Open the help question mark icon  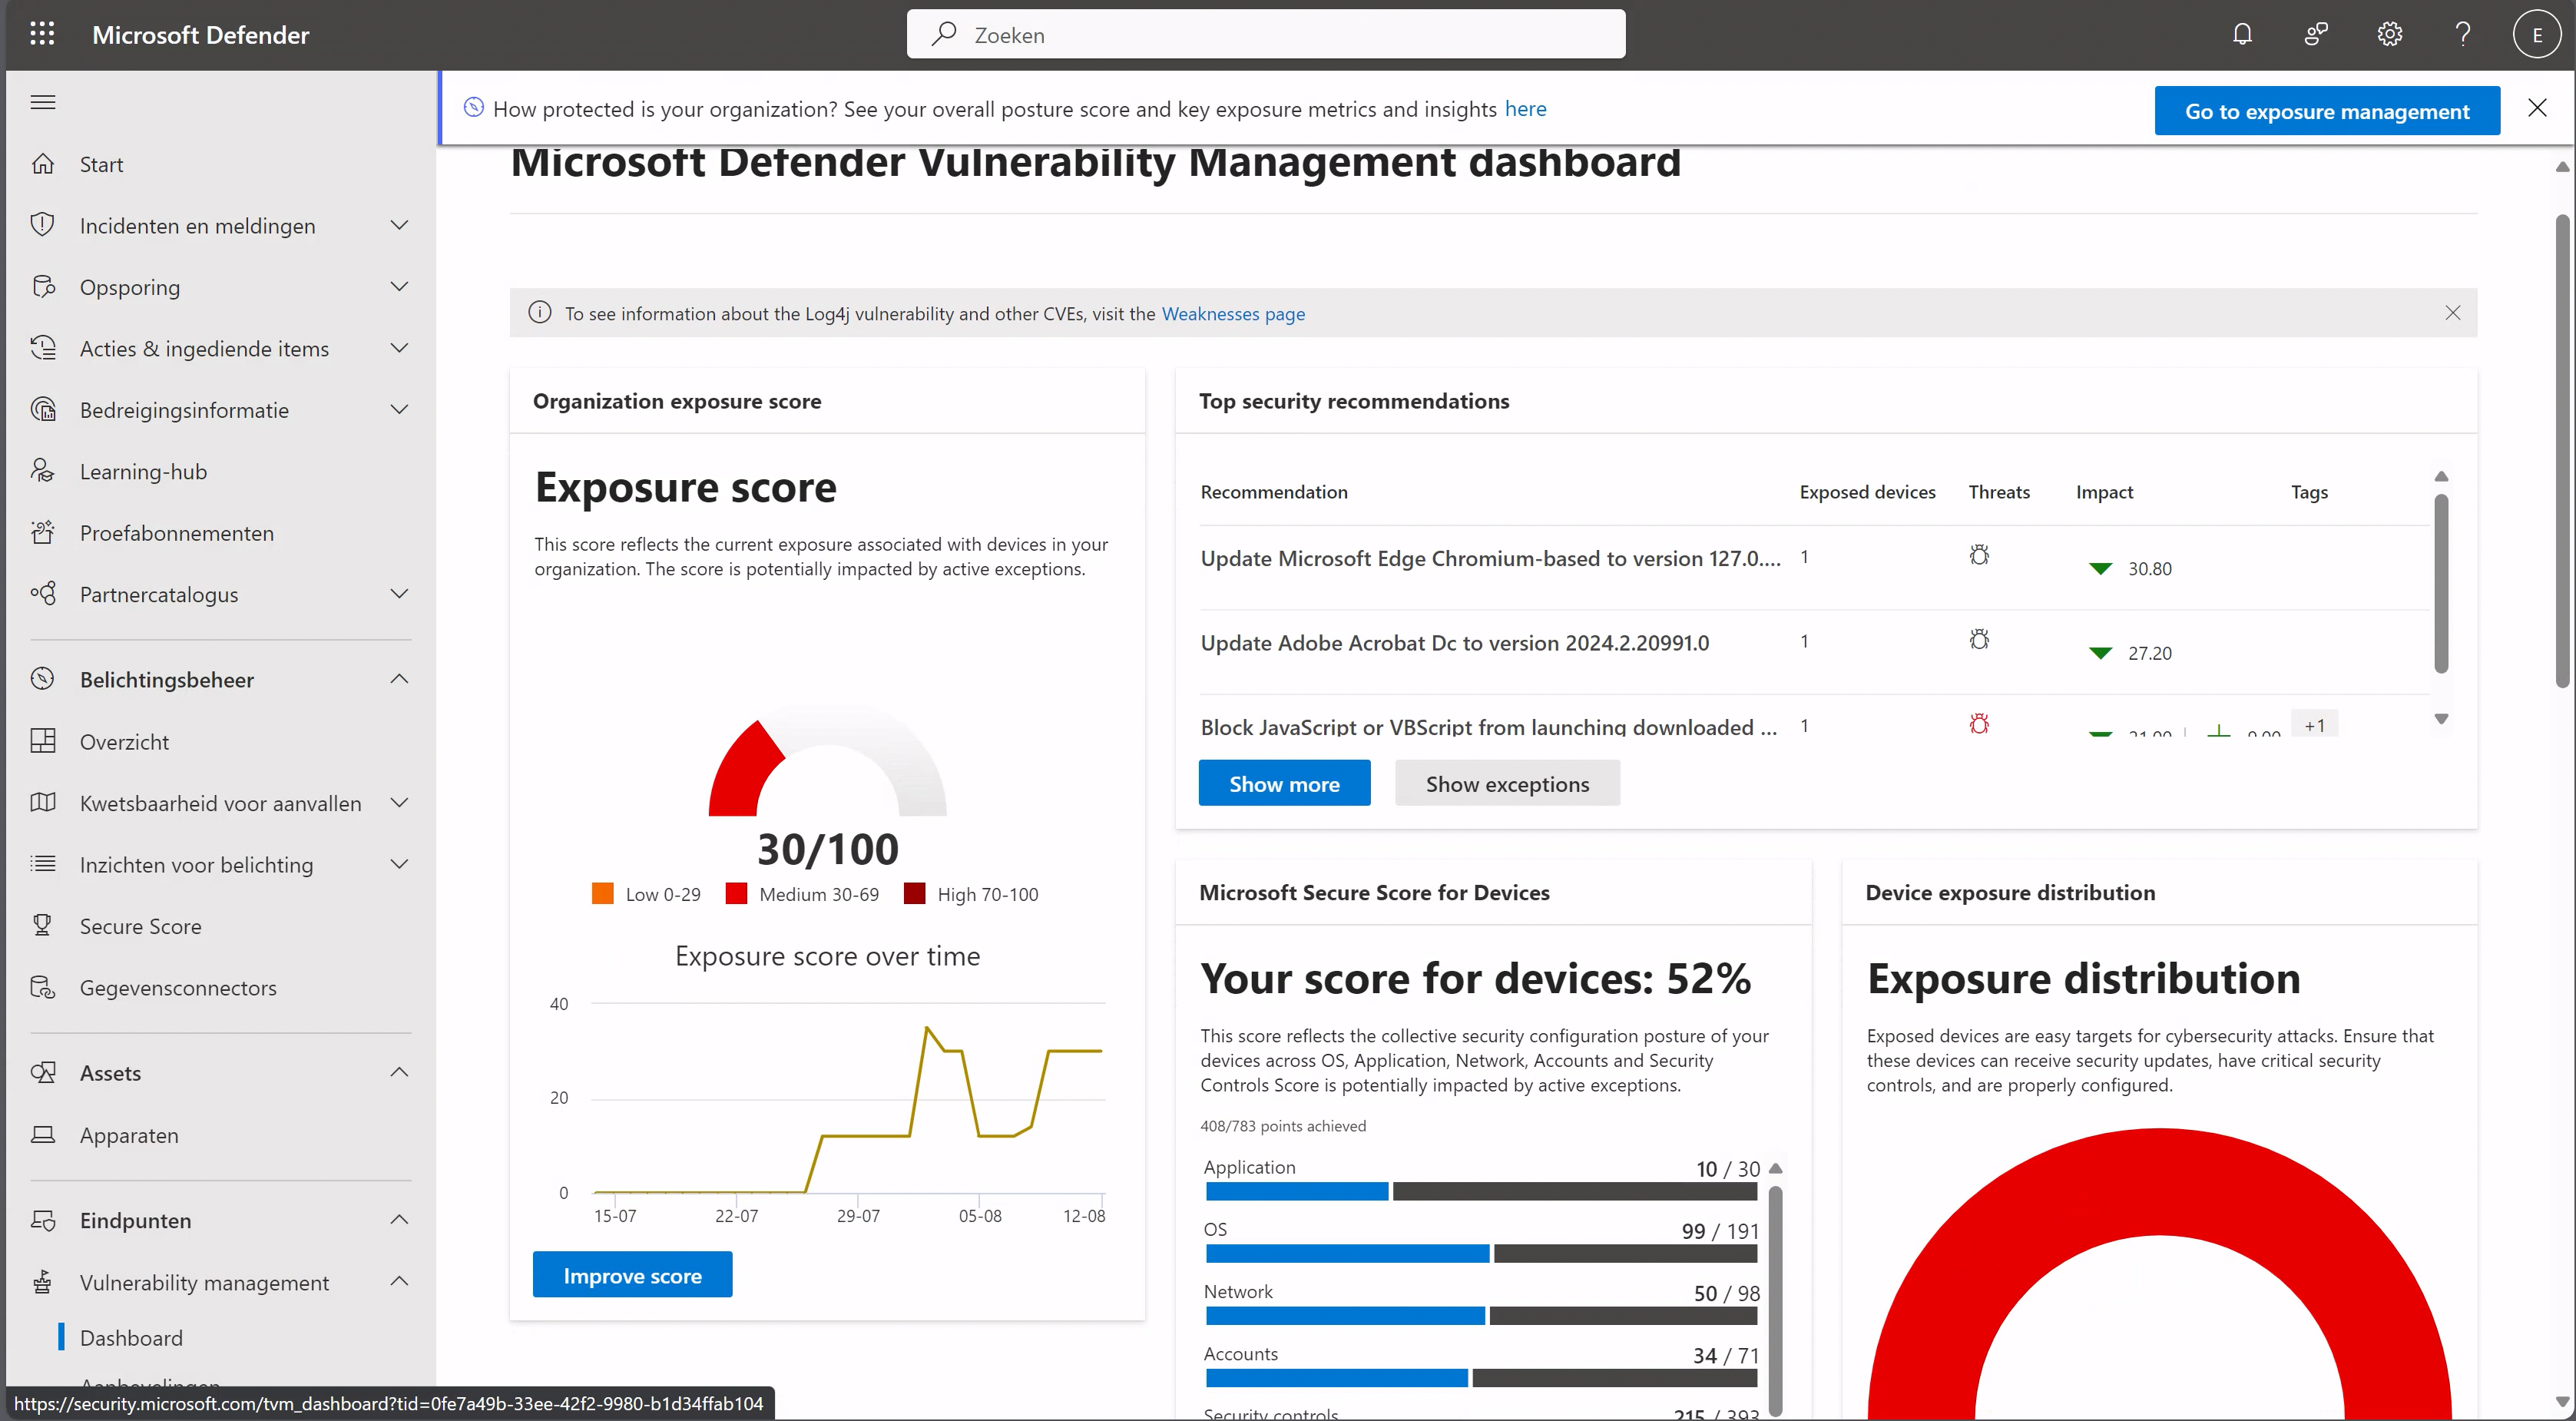pos(2463,35)
